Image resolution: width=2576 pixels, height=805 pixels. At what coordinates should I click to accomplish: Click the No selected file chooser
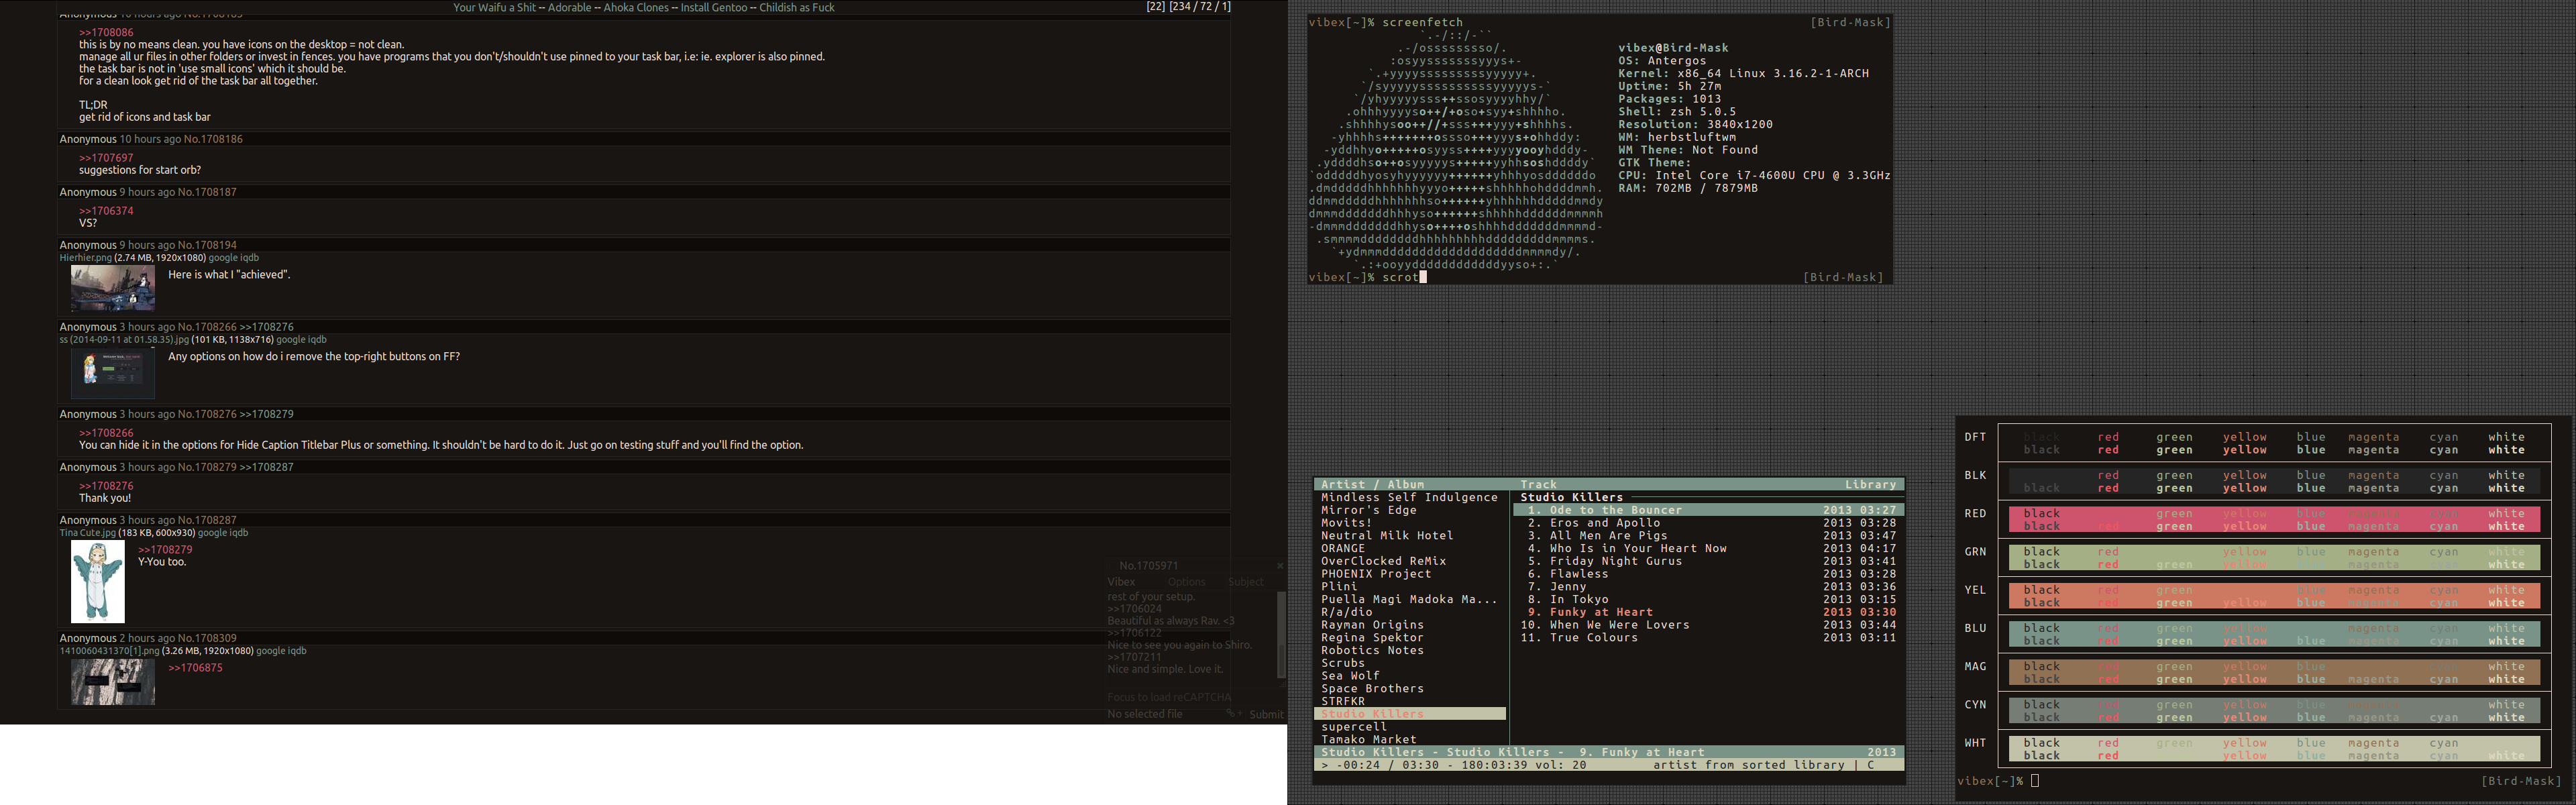click(1164, 714)
